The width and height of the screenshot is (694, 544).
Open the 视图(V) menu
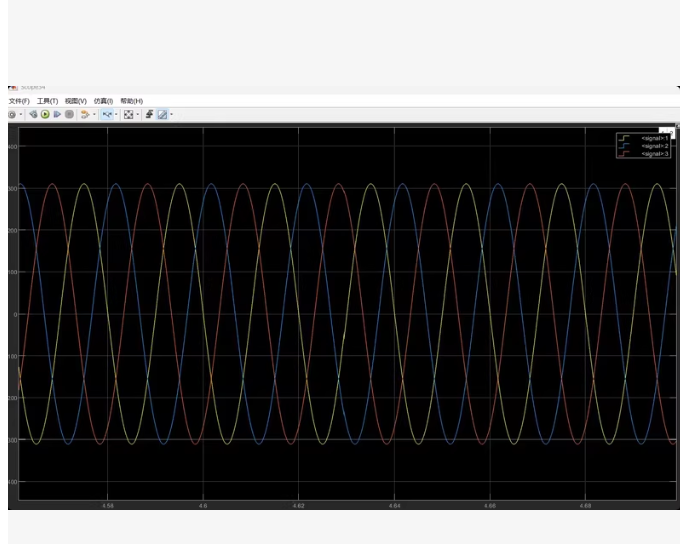point(76,101)
